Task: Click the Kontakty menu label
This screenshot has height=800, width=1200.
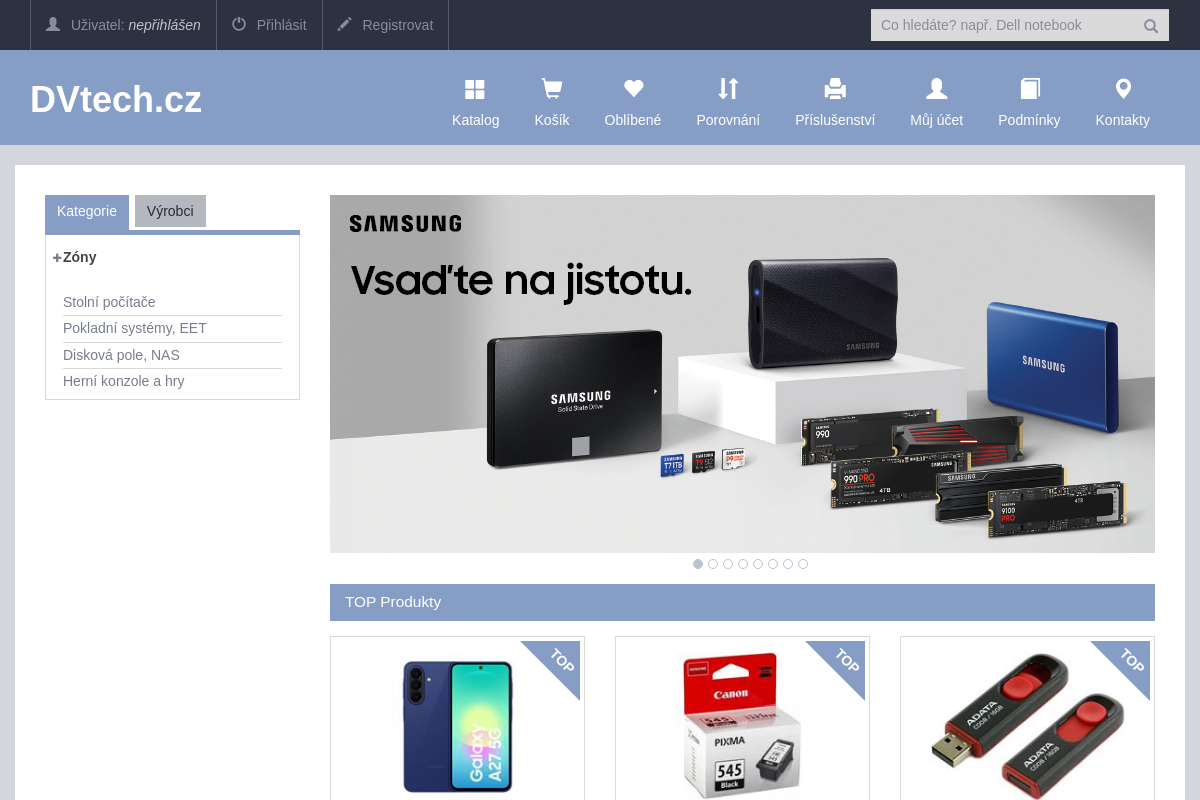Action: coord(1122,120)
